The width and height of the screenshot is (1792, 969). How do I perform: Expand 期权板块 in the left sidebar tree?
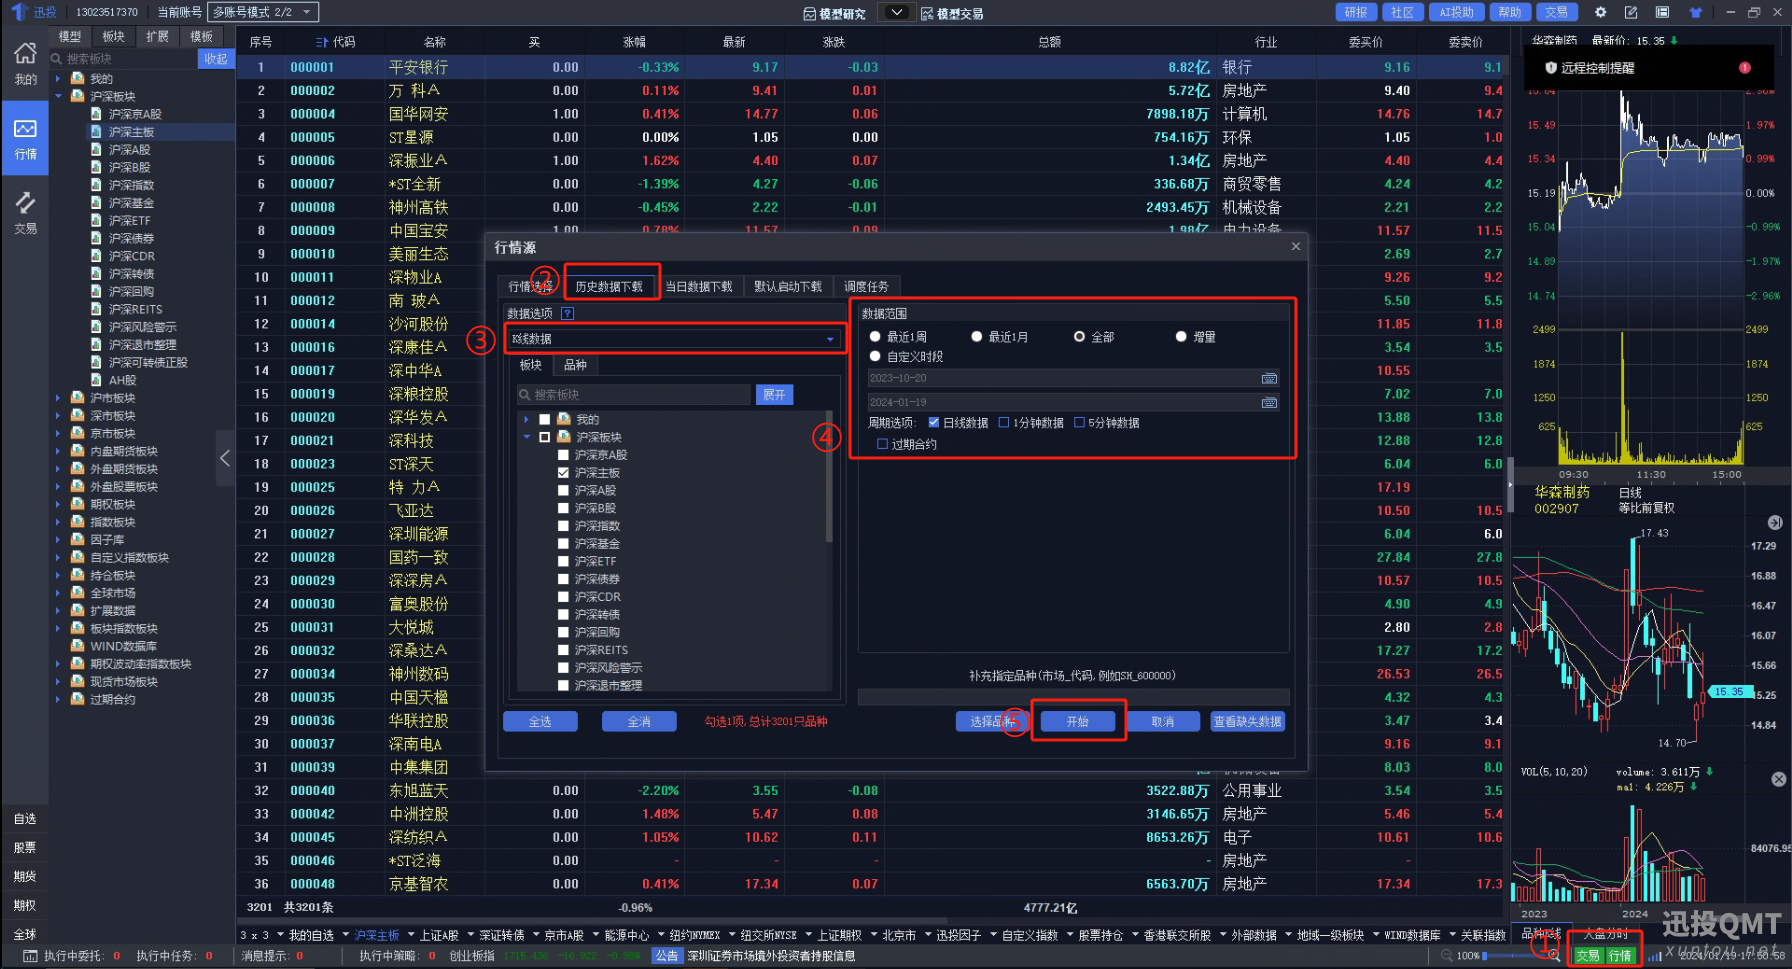point(58,504)
